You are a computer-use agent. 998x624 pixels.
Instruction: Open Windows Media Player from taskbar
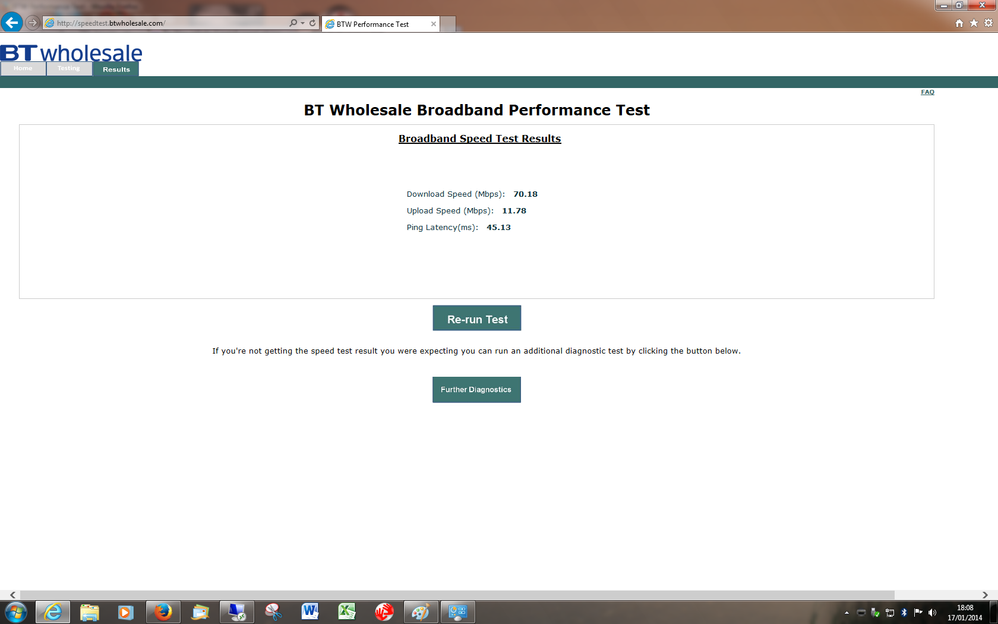[125, 613]
